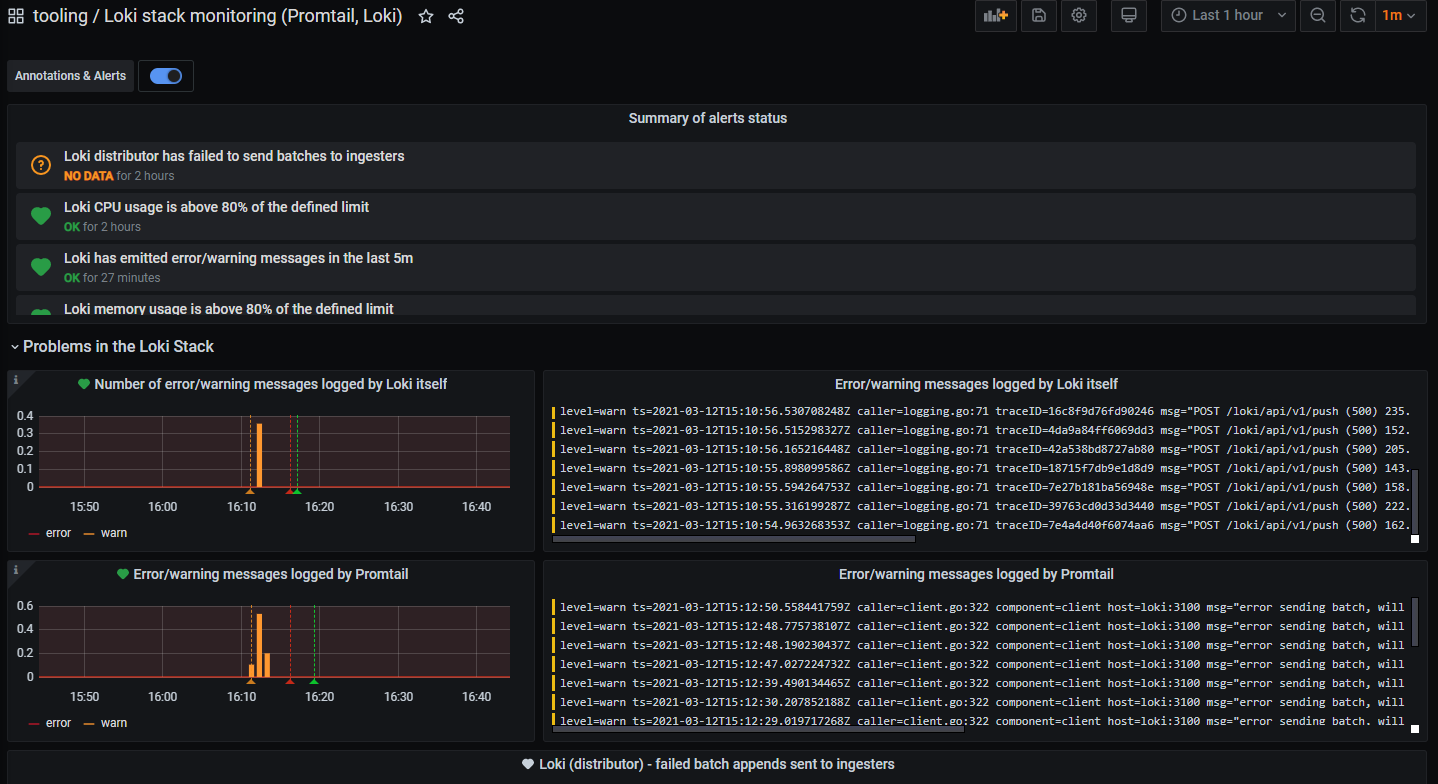Open the Number of error/warning messages panel title menu
Screen dimensions: 1438x784
click(x=270, y=384)
